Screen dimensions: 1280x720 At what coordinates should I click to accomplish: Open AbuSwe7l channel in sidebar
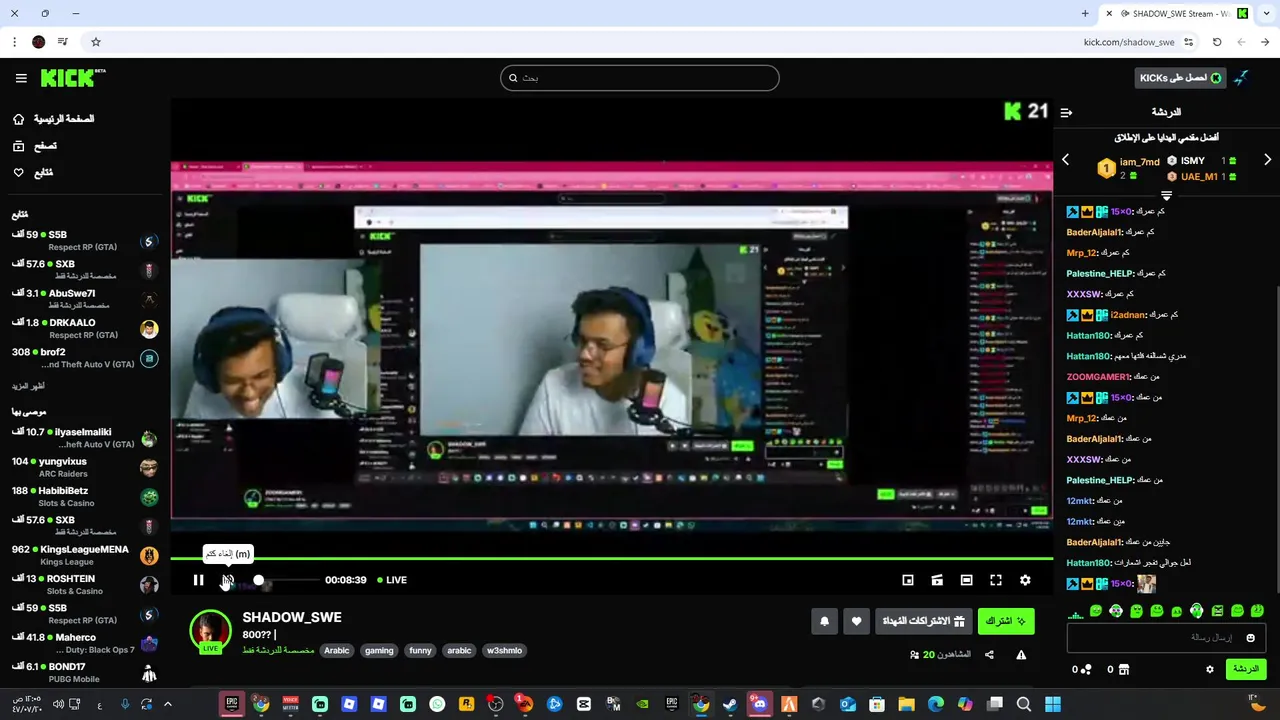[85, 299]
